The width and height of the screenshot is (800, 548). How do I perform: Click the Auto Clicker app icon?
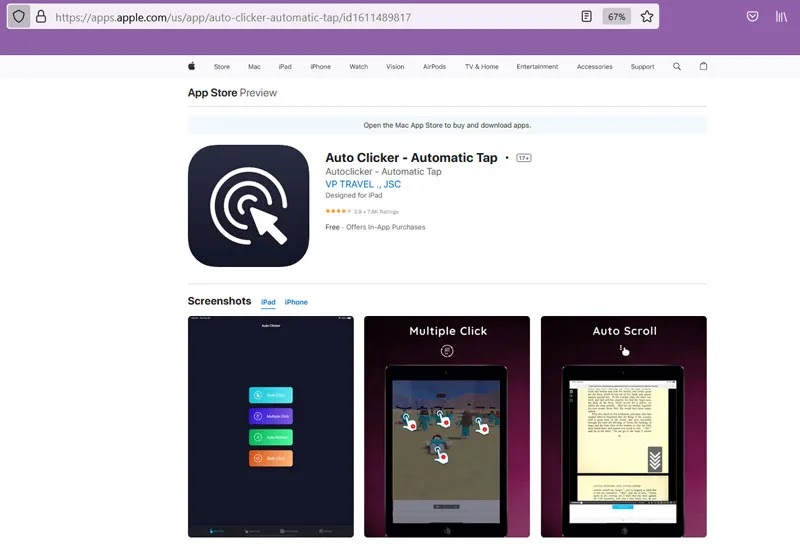click(248, 206)
